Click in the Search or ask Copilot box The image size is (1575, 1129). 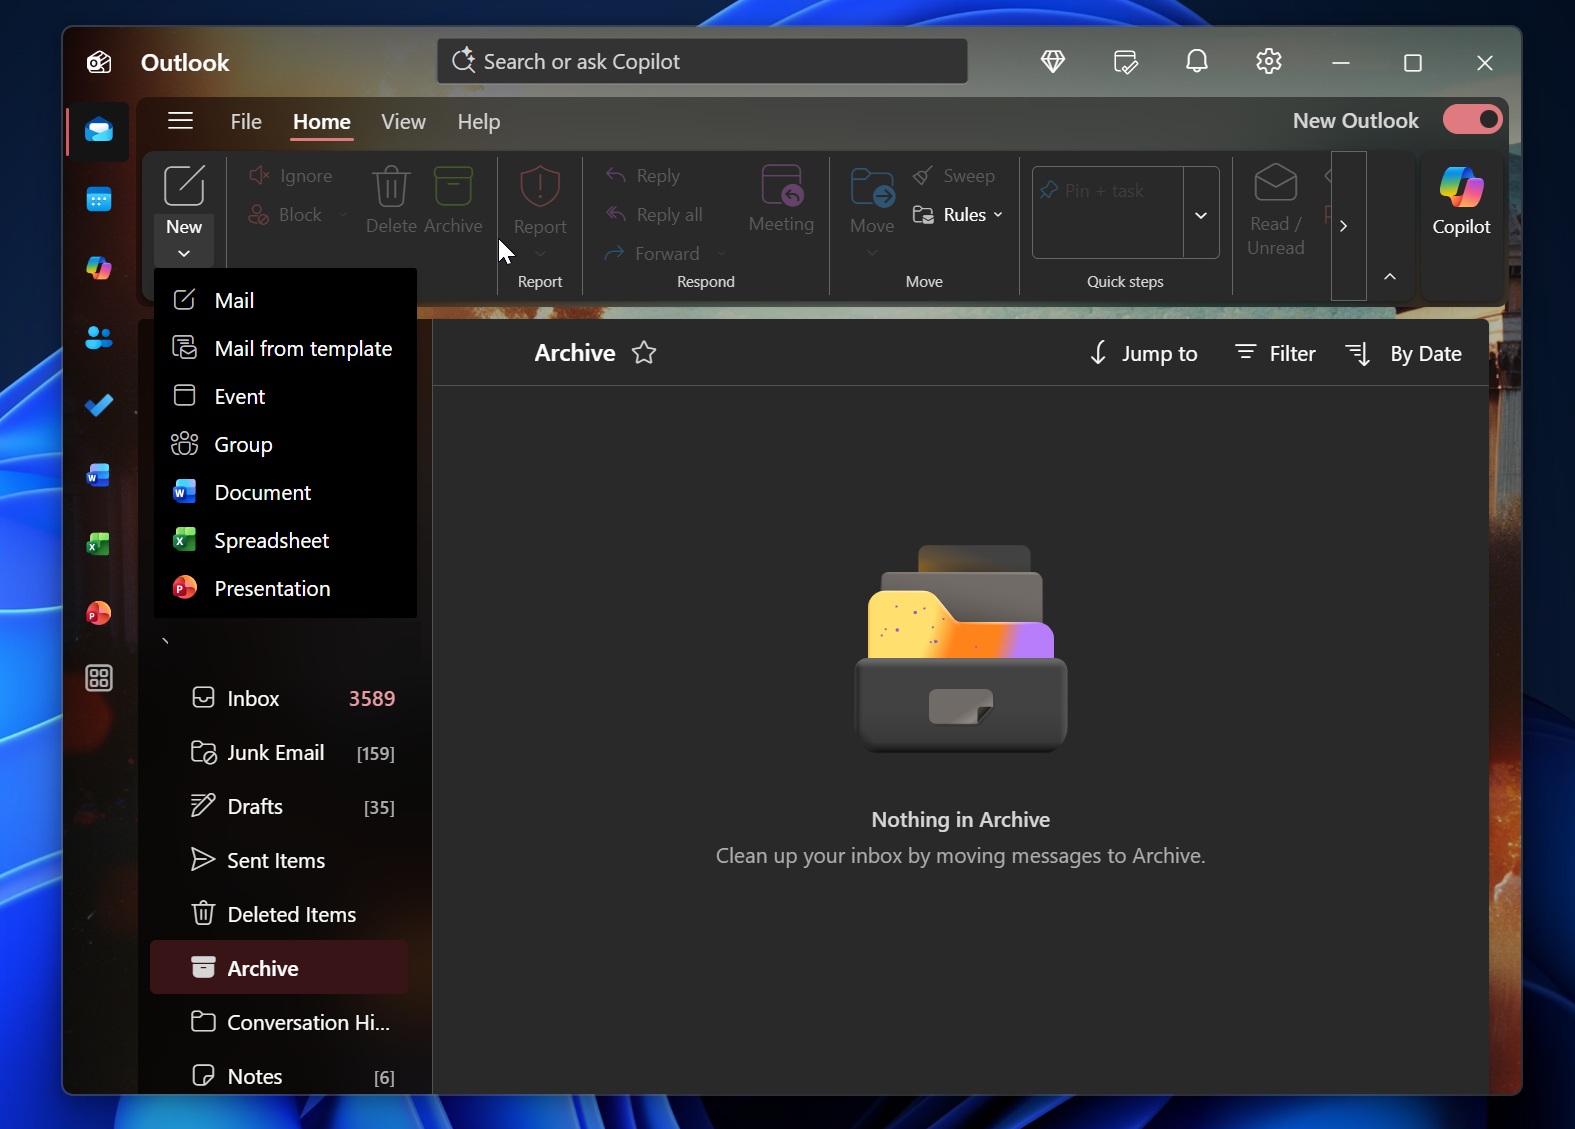pos(702,62)
